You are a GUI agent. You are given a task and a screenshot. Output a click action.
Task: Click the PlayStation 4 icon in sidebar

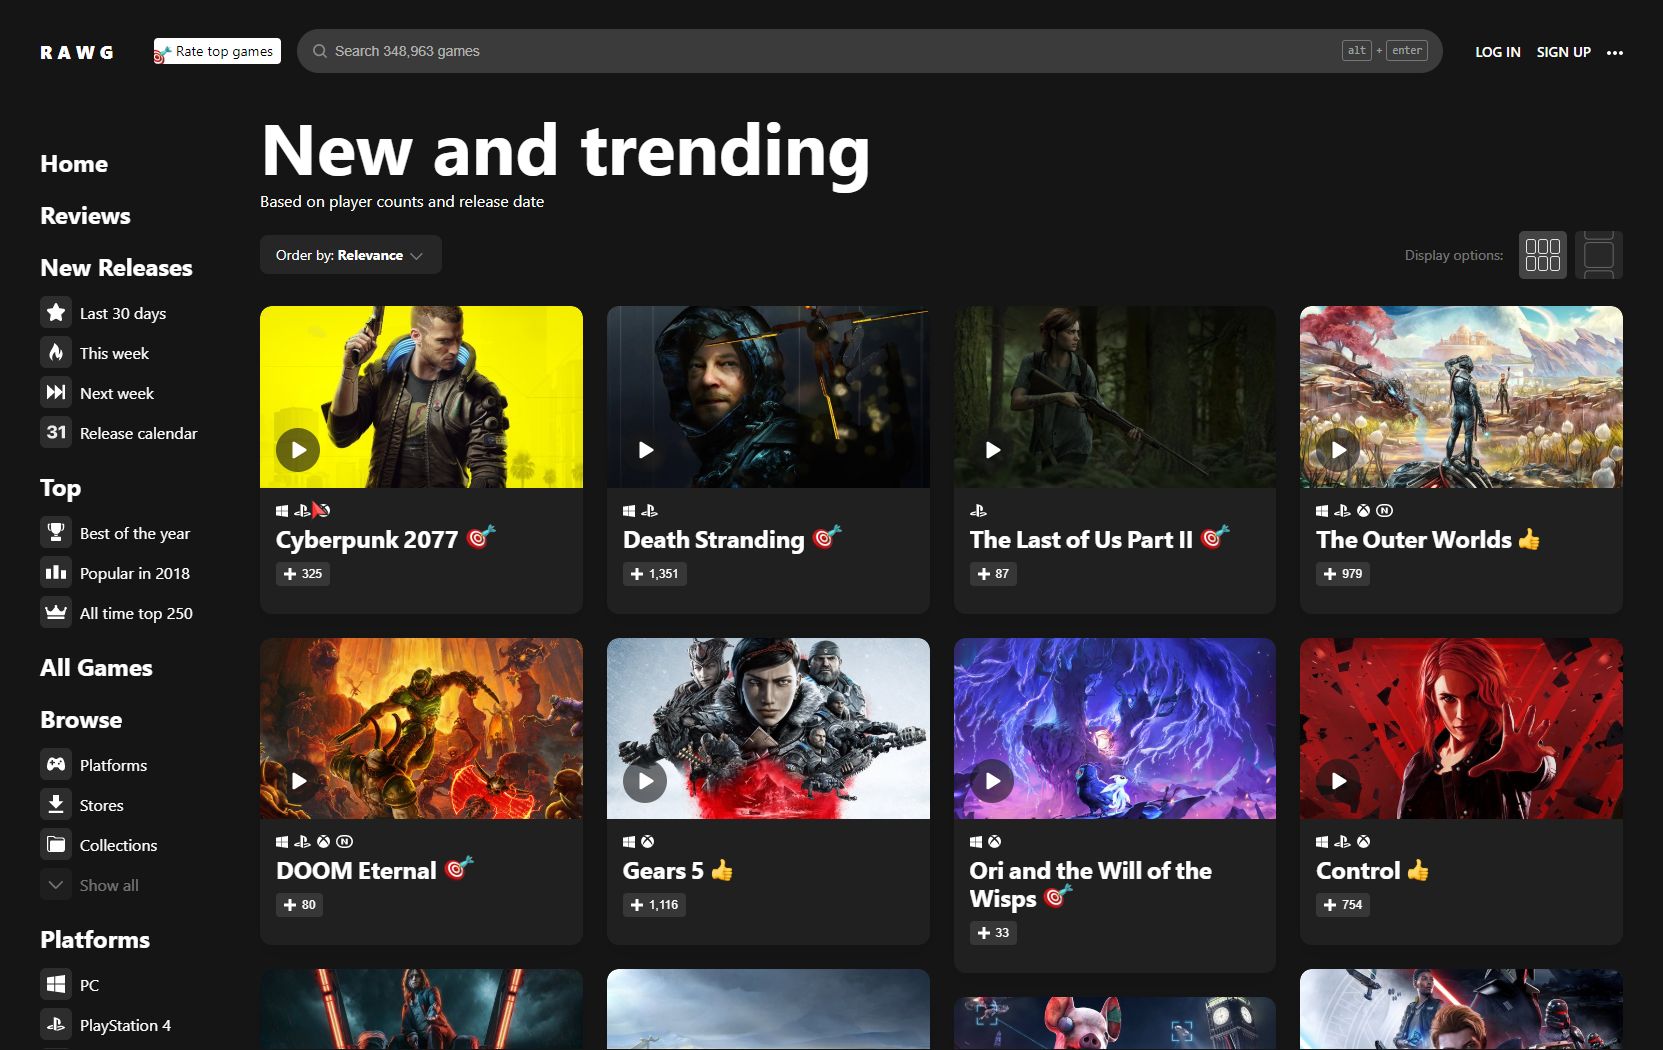point(56,1024)
